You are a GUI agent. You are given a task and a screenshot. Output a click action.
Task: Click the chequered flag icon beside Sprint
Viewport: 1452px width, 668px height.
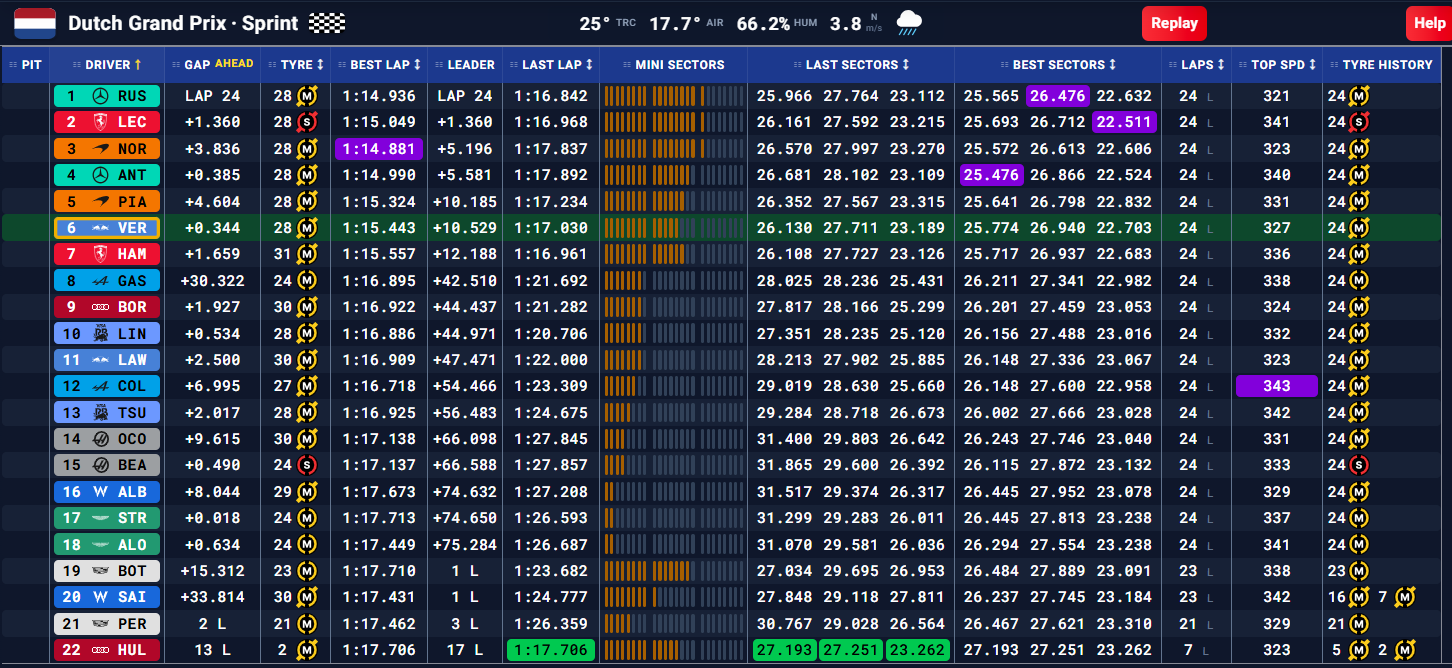[327, 23]
